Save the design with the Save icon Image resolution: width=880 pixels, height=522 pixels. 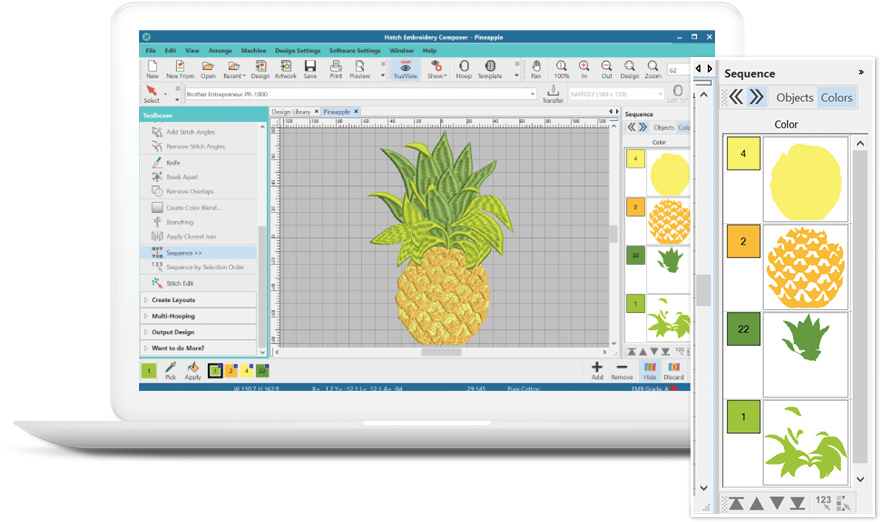310,70
